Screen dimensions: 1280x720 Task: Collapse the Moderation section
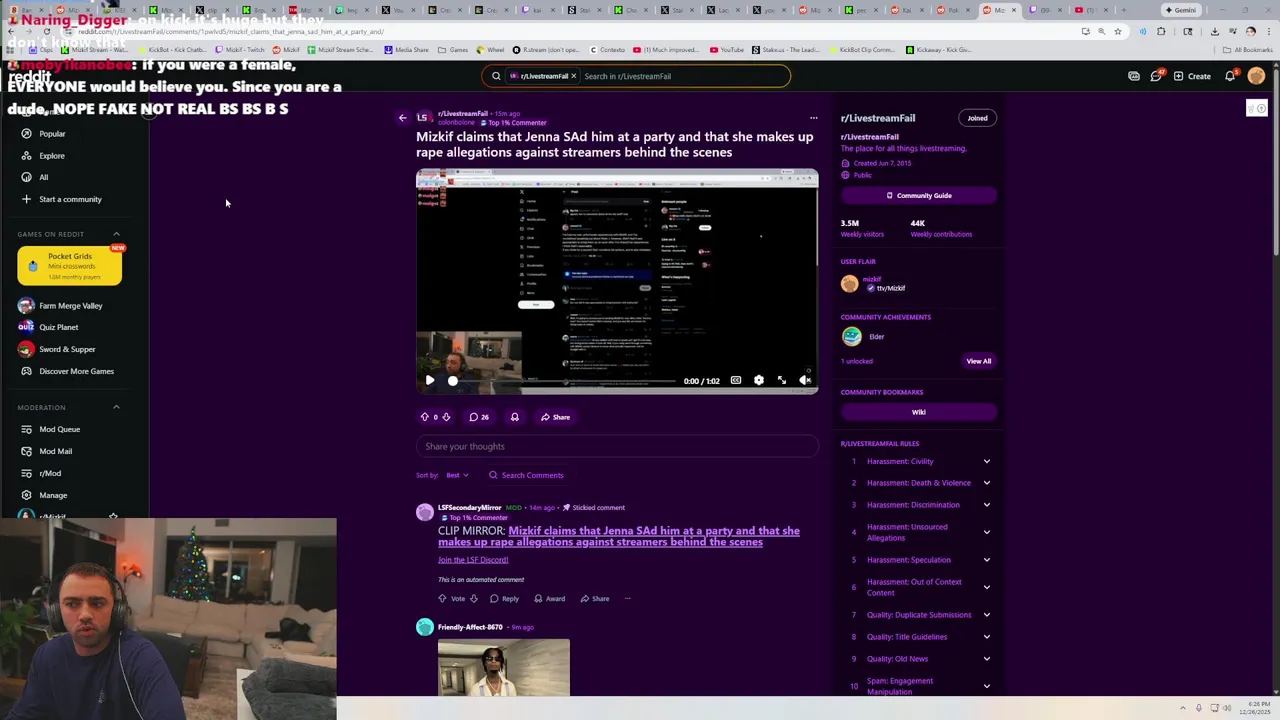(116, 407)
